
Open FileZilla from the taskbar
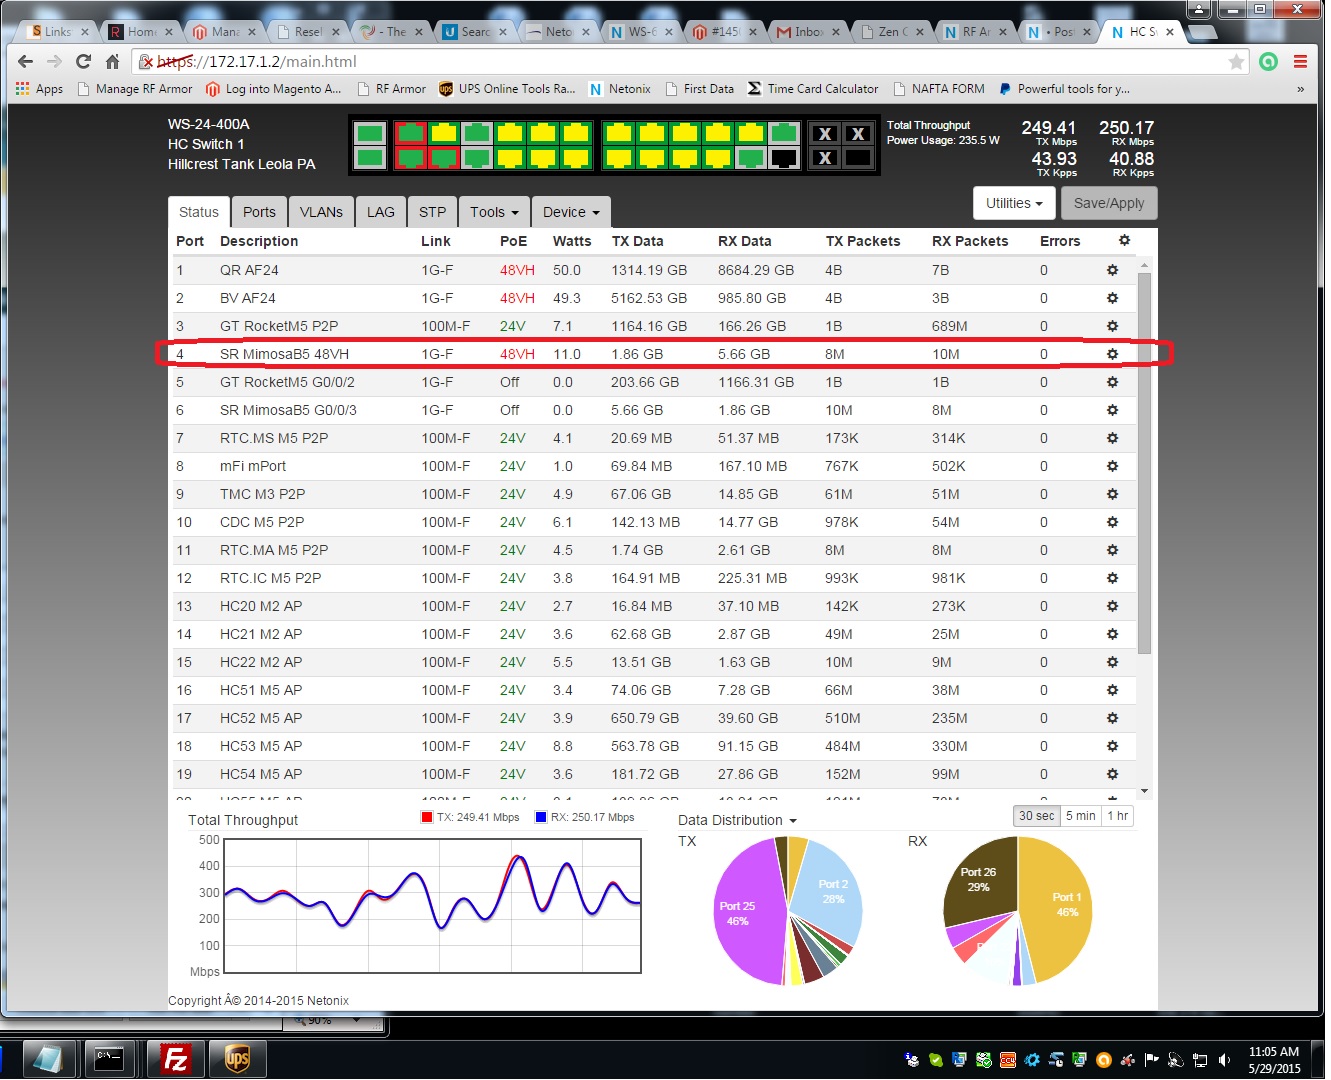click(x=175, y=1058)
